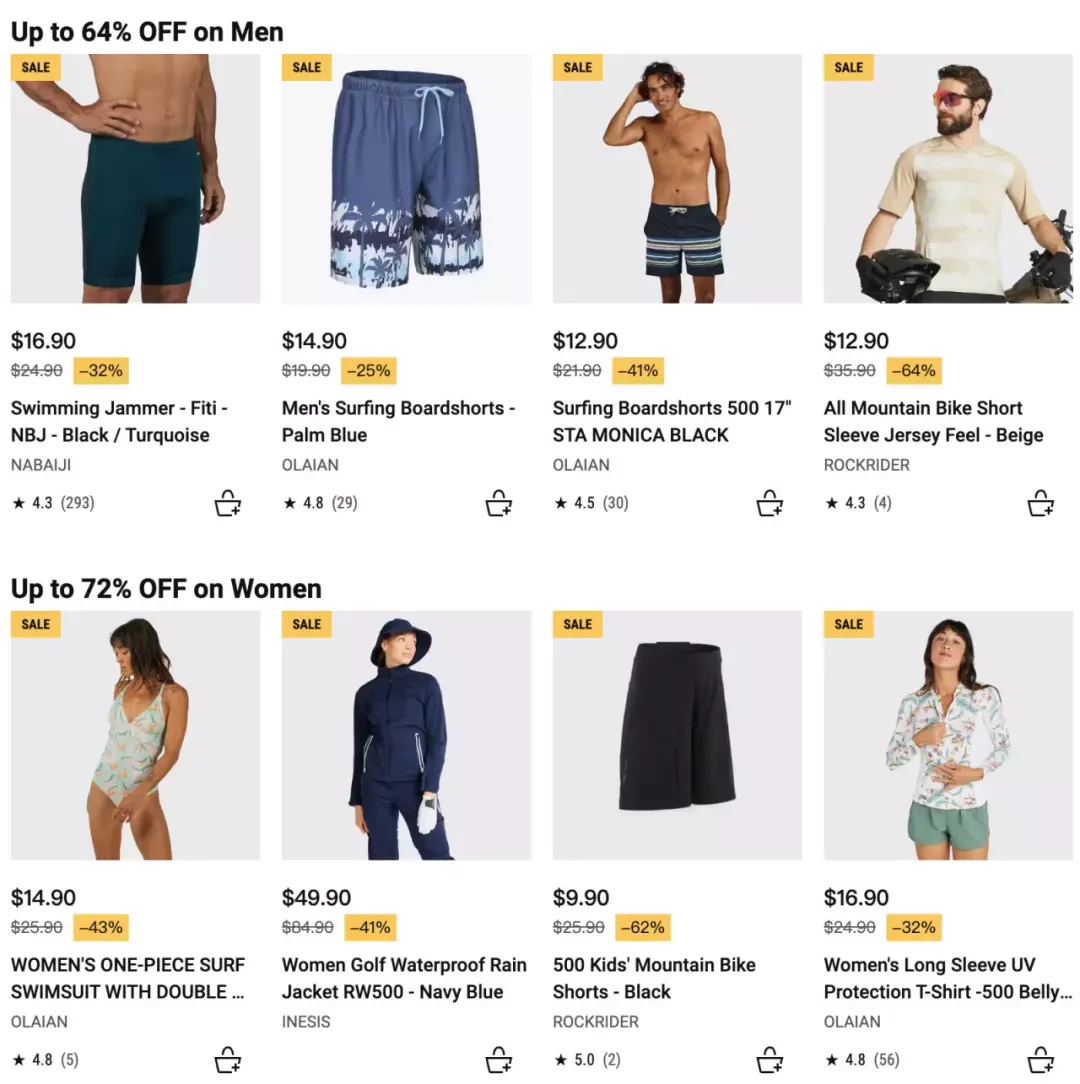This screenshot has height=1084, width=1080.
Task: Open Swimming Jammer Fiti product image
Action: coord(136,178)
